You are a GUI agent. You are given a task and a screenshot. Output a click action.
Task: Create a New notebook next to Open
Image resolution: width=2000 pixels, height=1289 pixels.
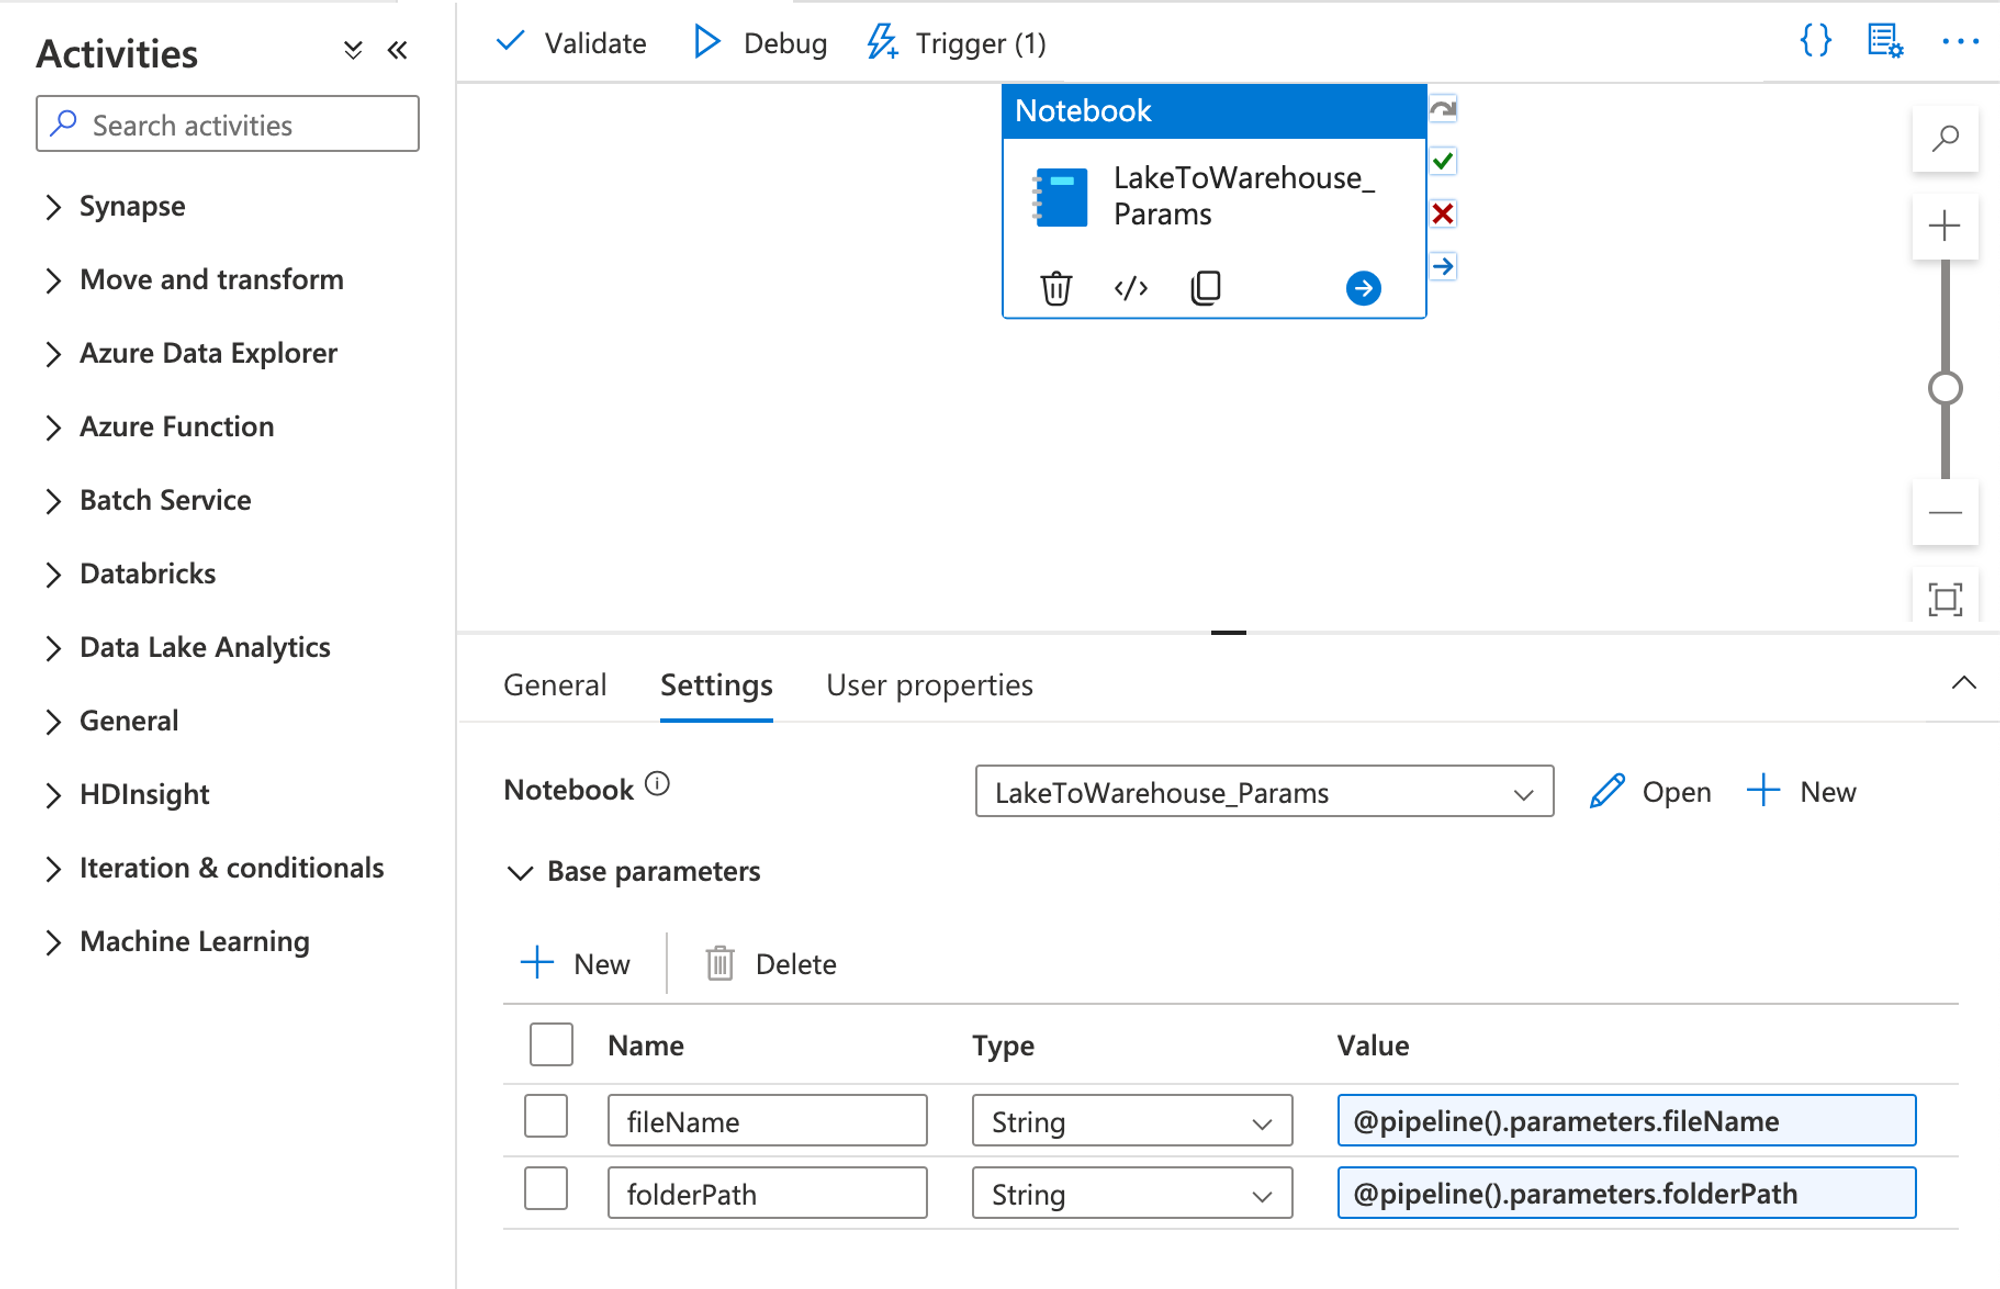[1802, 791]
